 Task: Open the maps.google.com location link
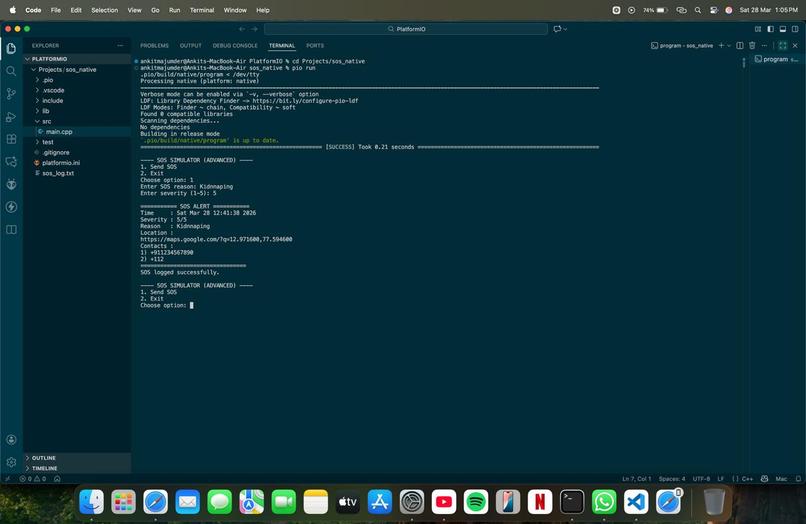click(216, 239)
